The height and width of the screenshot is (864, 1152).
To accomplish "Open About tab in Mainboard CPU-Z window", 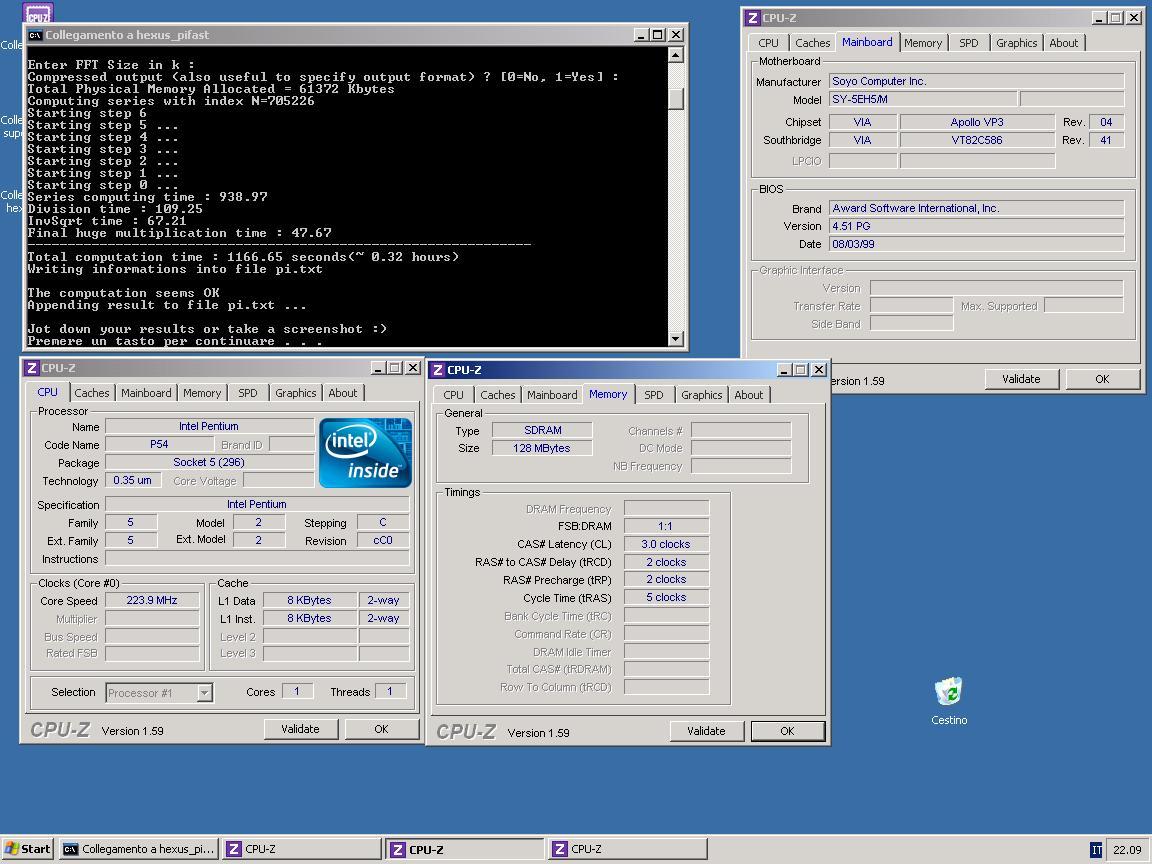I will click(x=1063, y=43).
